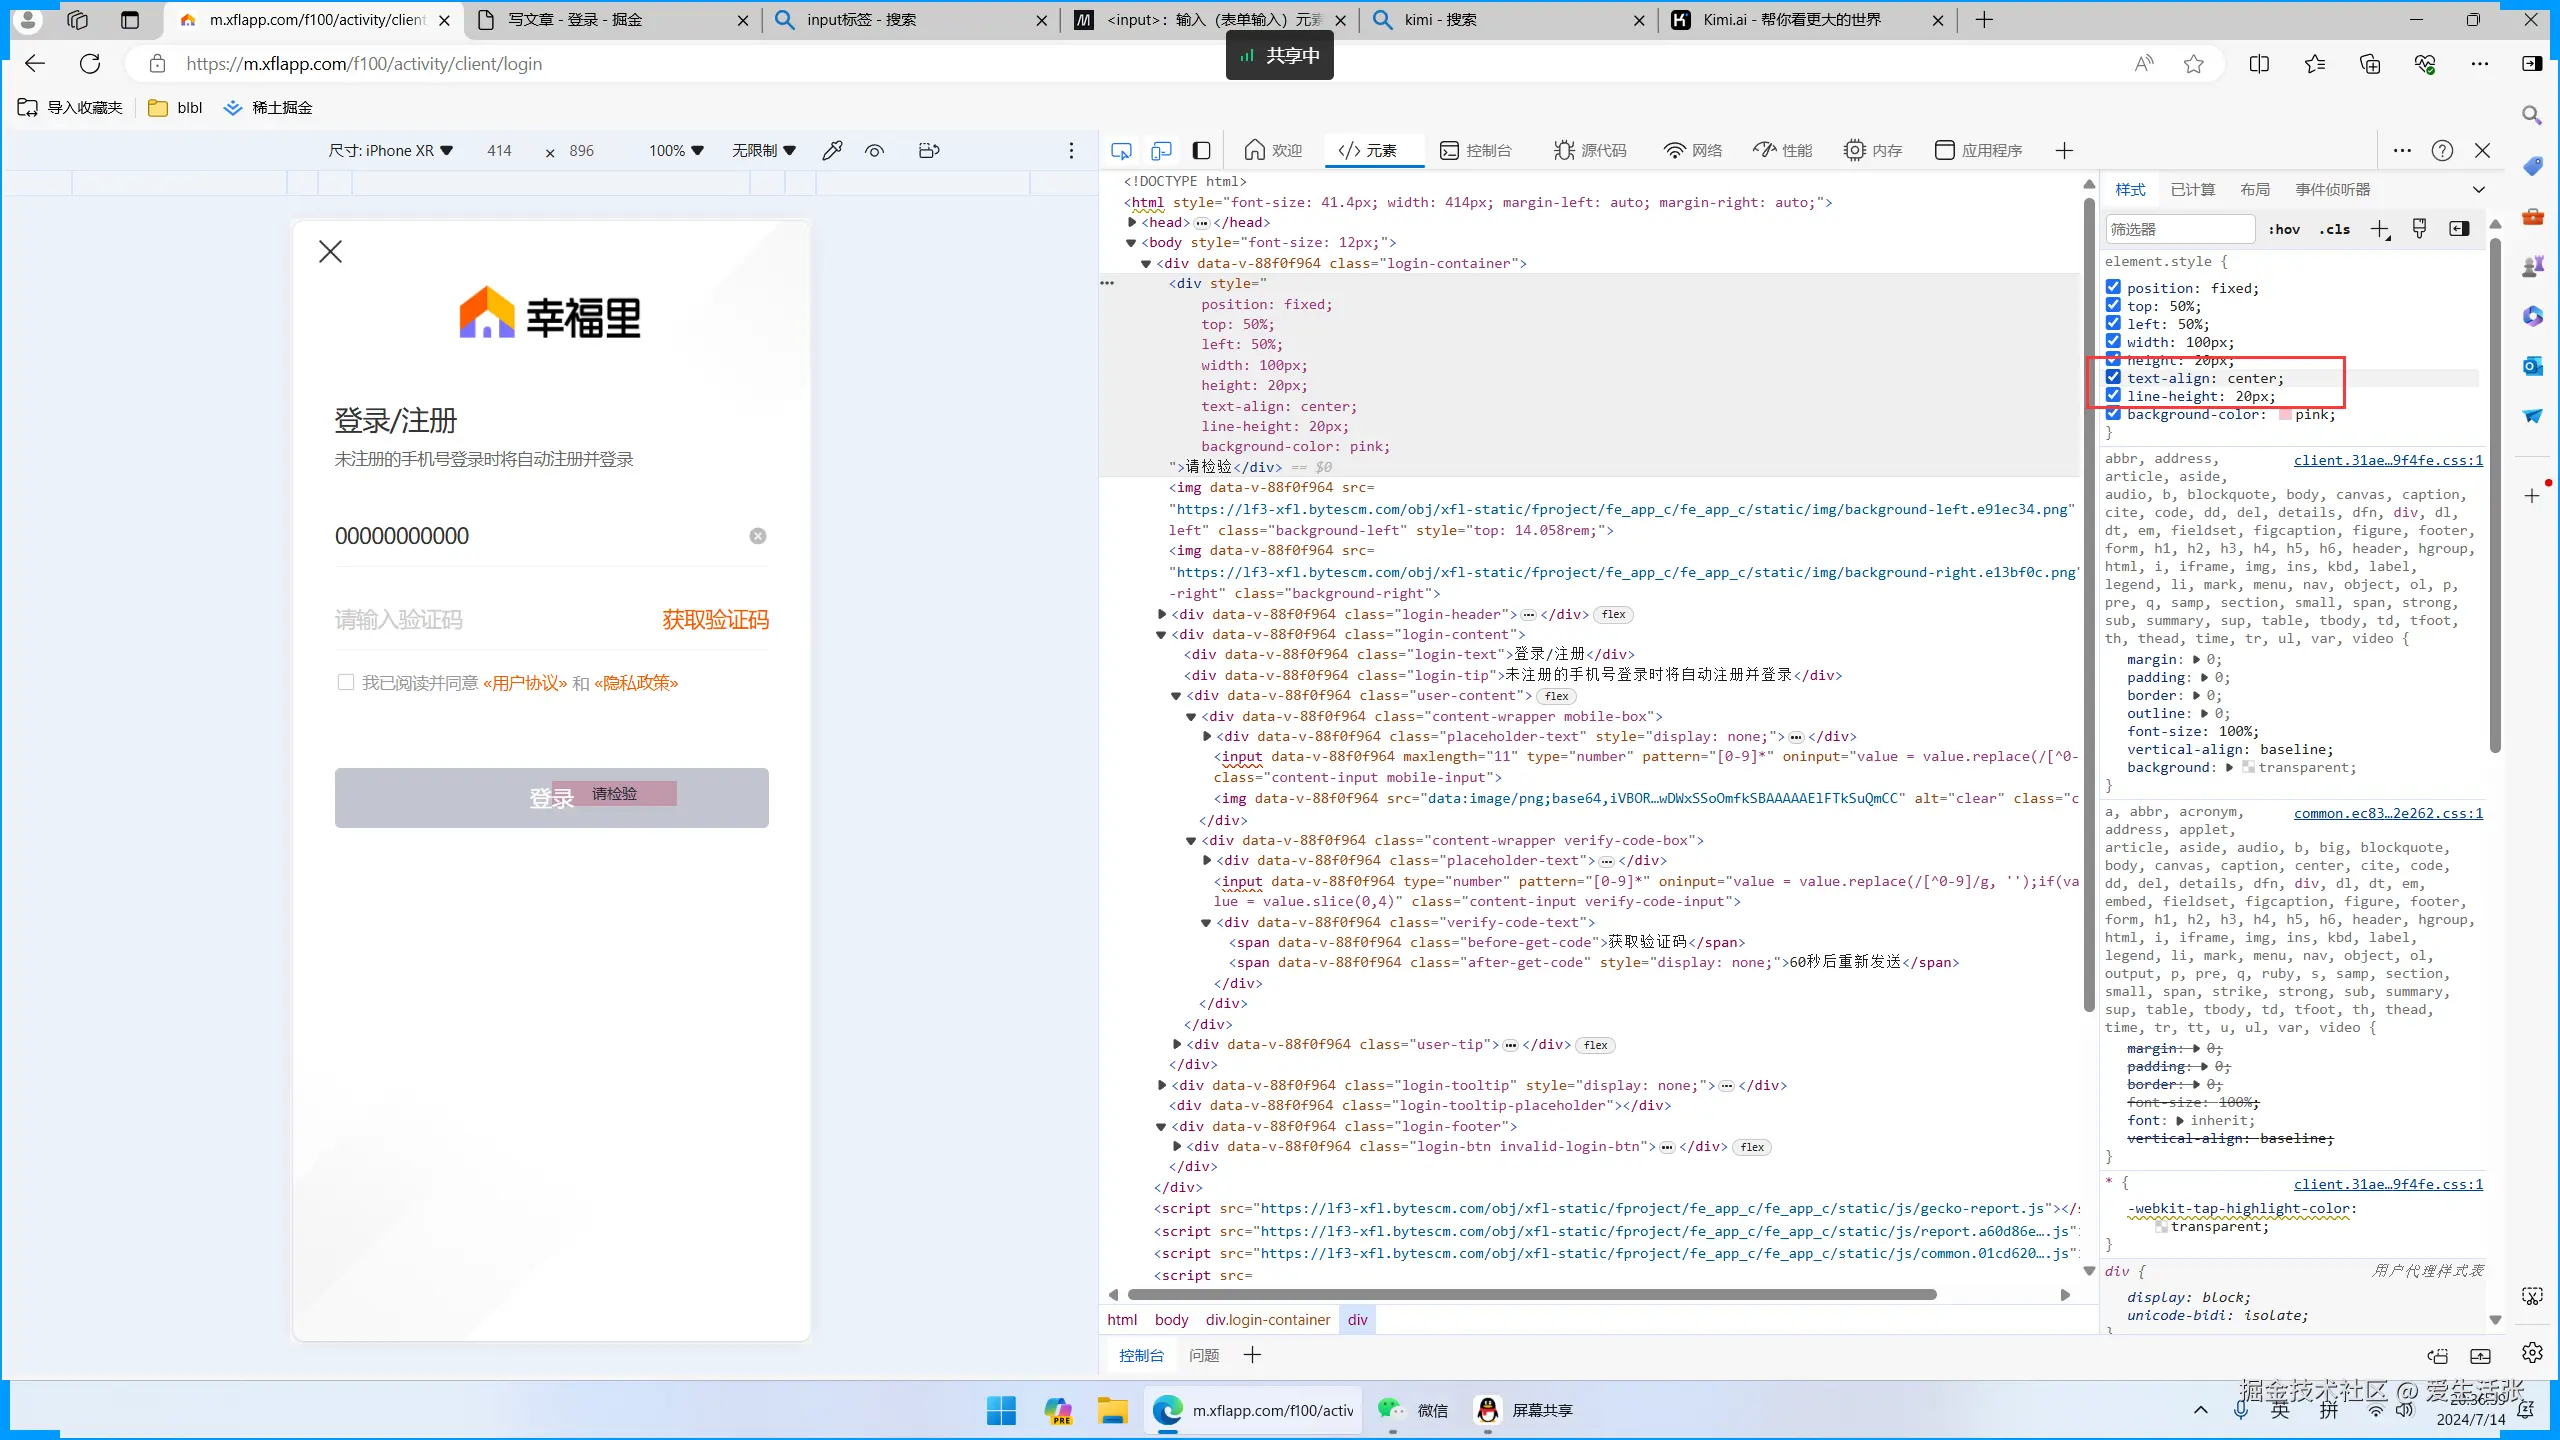The height and width of the screenshot is (1440, 2560).
Task: Click the inspect element picker icon
Action: [x=1121, y=150]
